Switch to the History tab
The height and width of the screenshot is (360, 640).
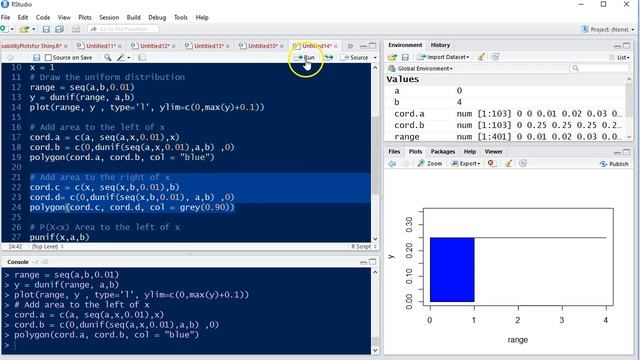pos(440,45)
